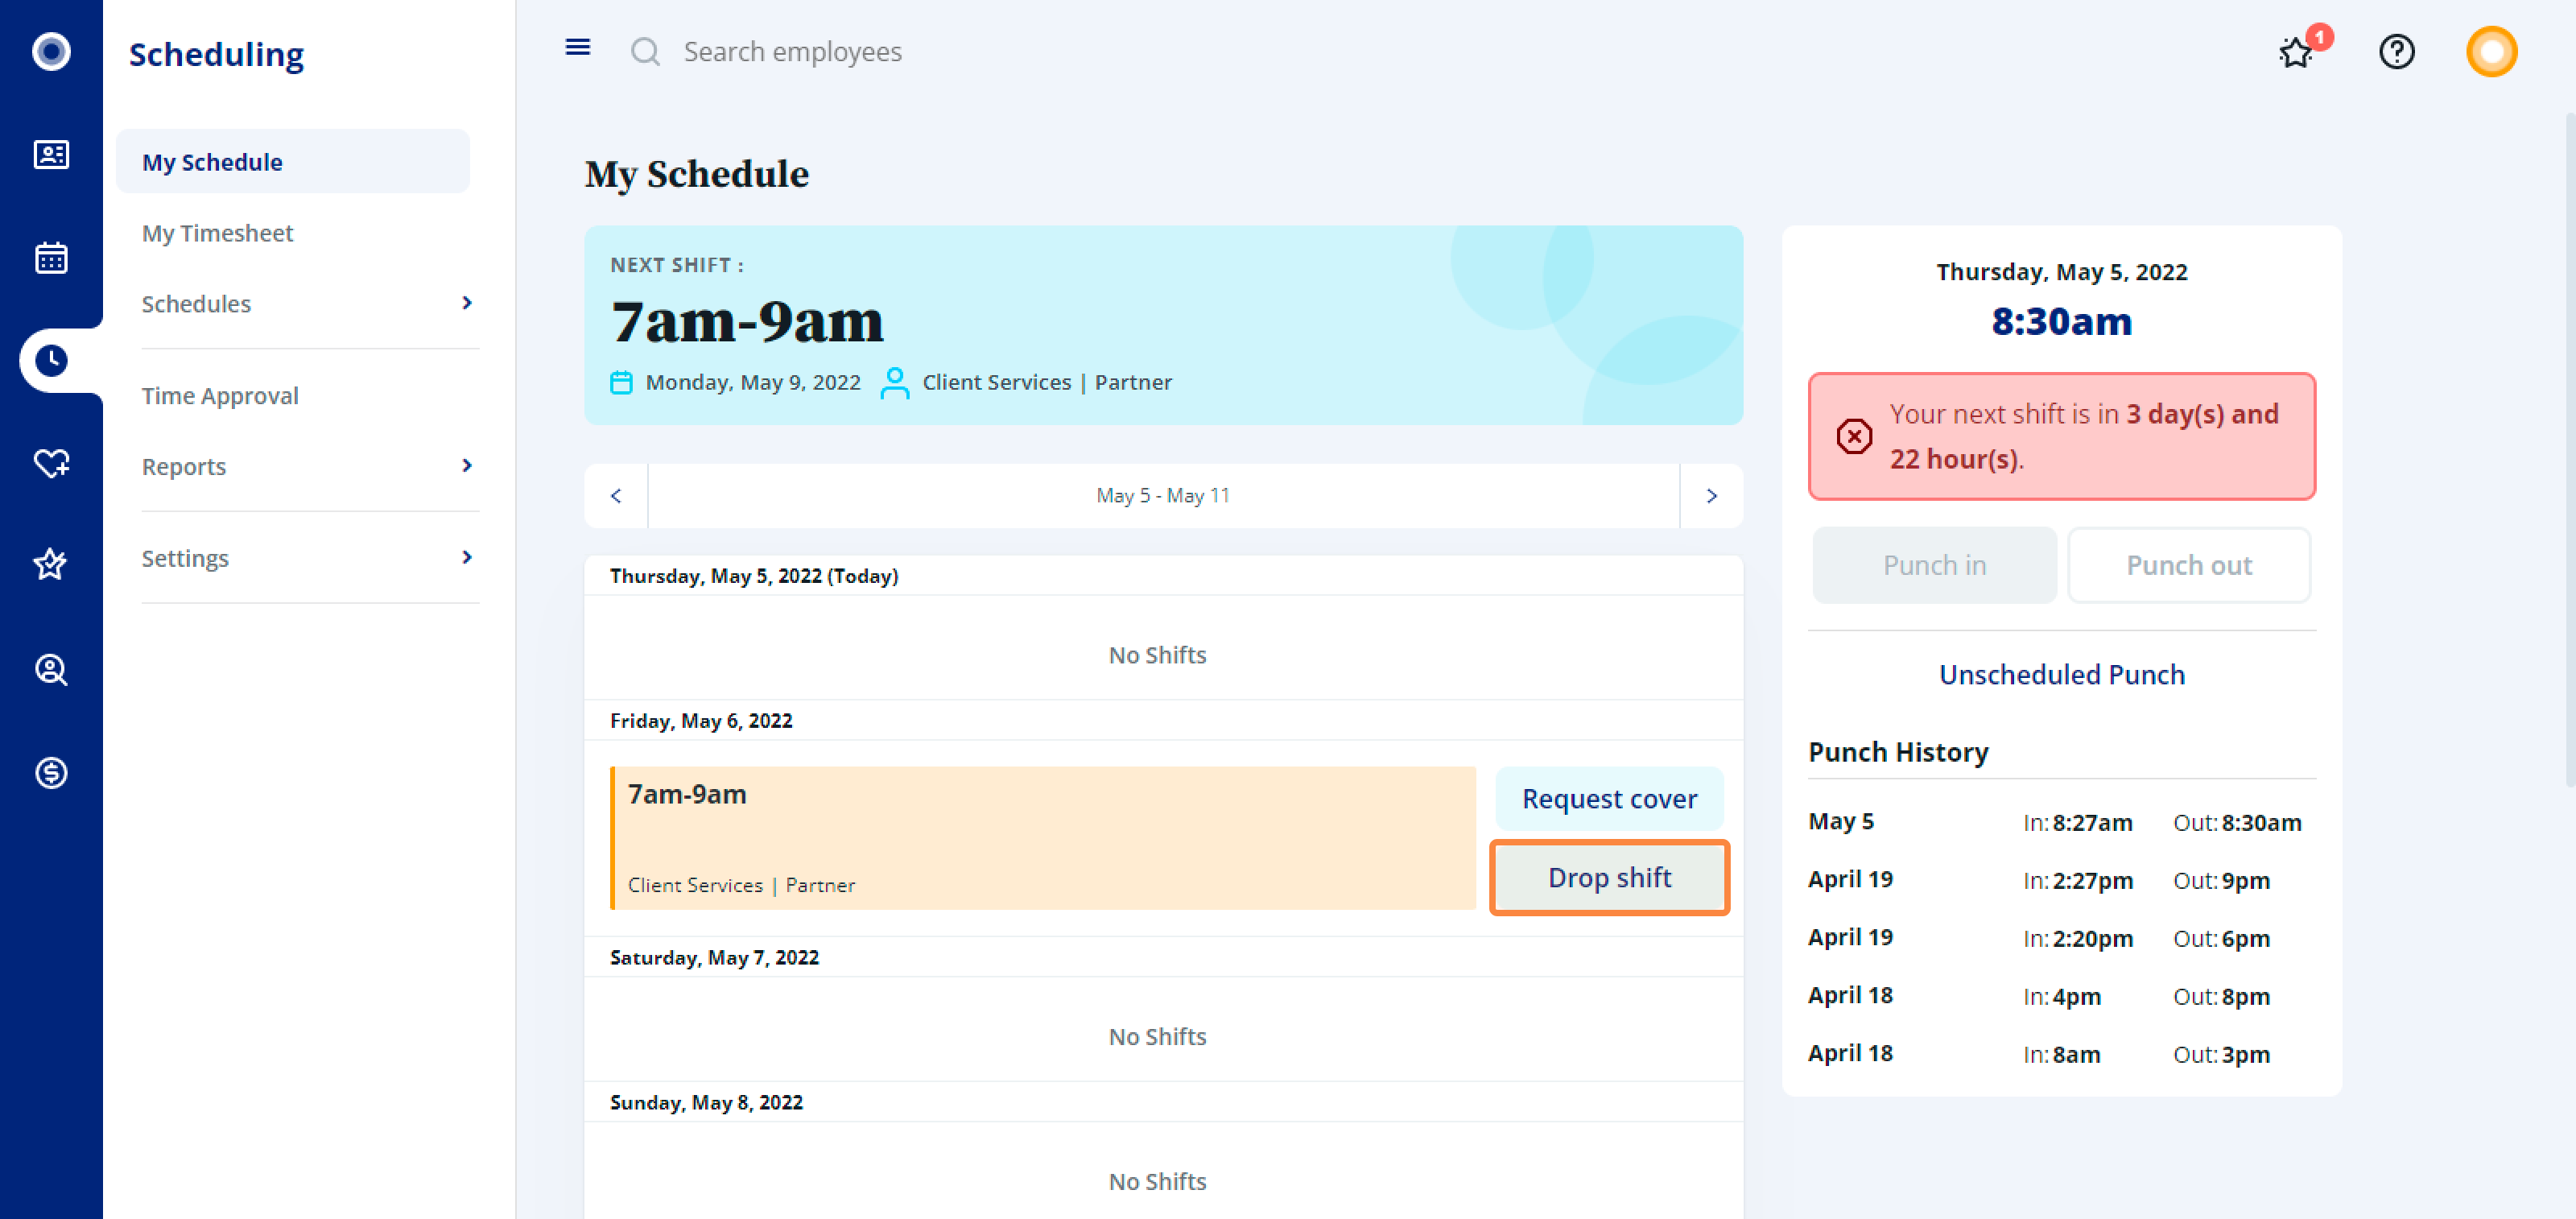Click the 8:30am current time display

(2061, 321)
